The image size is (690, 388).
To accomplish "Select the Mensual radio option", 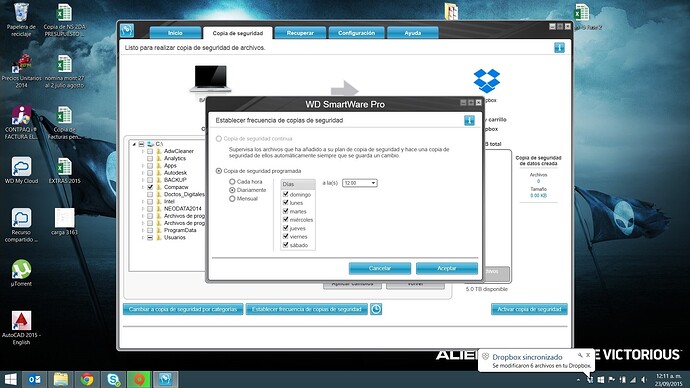I will (x=232, y=199).
